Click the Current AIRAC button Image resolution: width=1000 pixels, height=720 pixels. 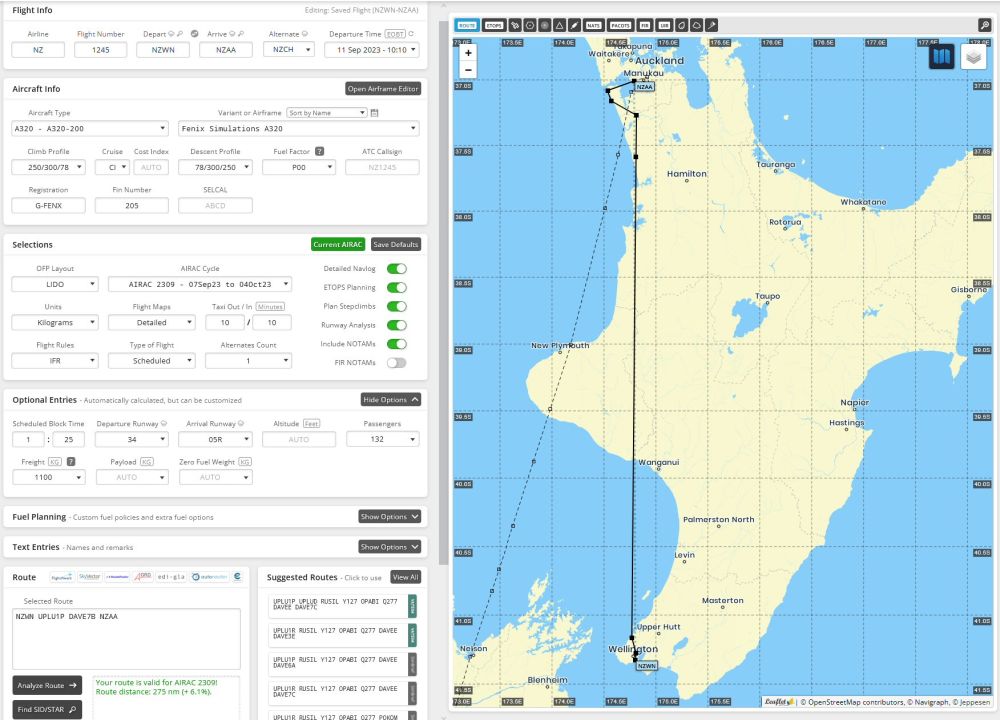337,244
